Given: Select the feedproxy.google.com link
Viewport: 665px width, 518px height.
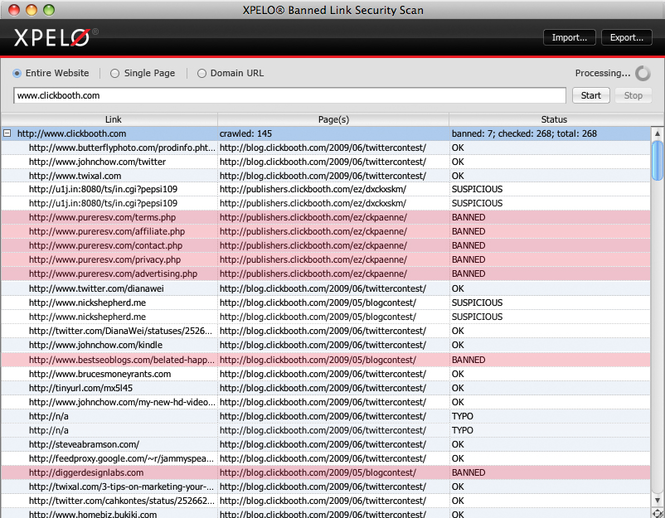Looking at the screenshot, I should [121, 458].
